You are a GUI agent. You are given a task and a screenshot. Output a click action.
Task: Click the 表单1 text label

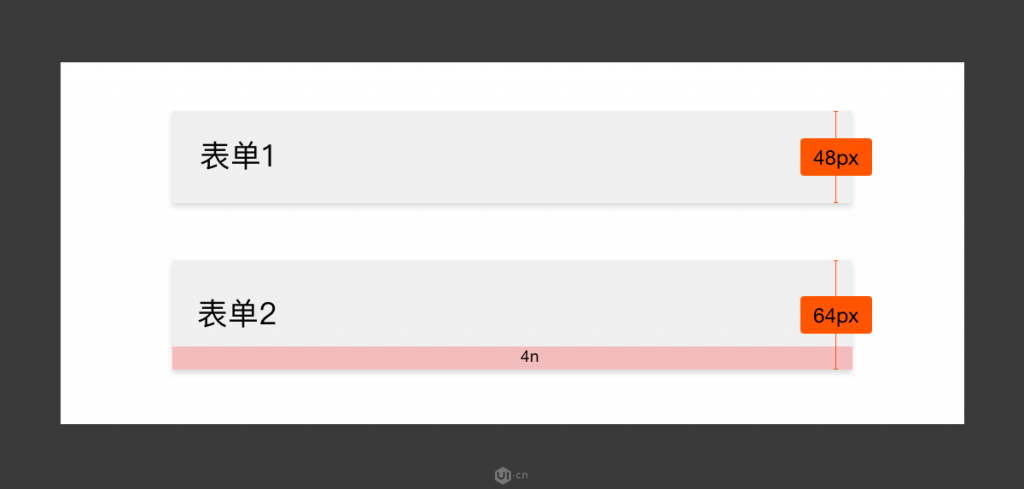pos(238,157)
